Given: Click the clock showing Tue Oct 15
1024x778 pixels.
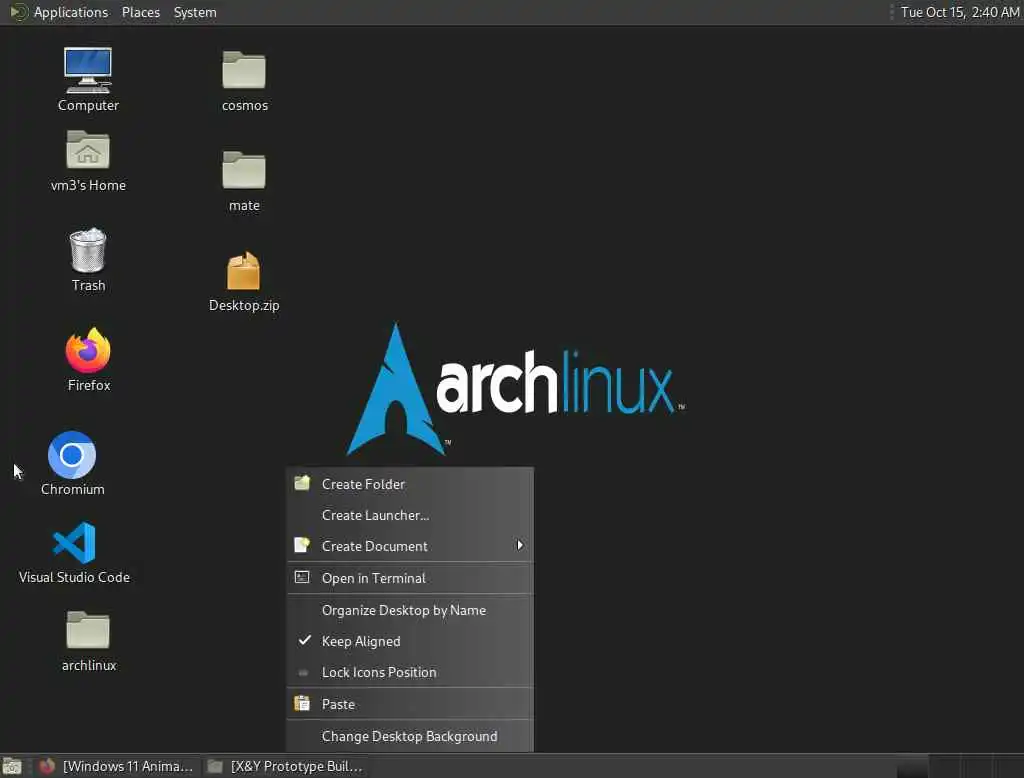Looking at the screenshot, I should [959, 12].
